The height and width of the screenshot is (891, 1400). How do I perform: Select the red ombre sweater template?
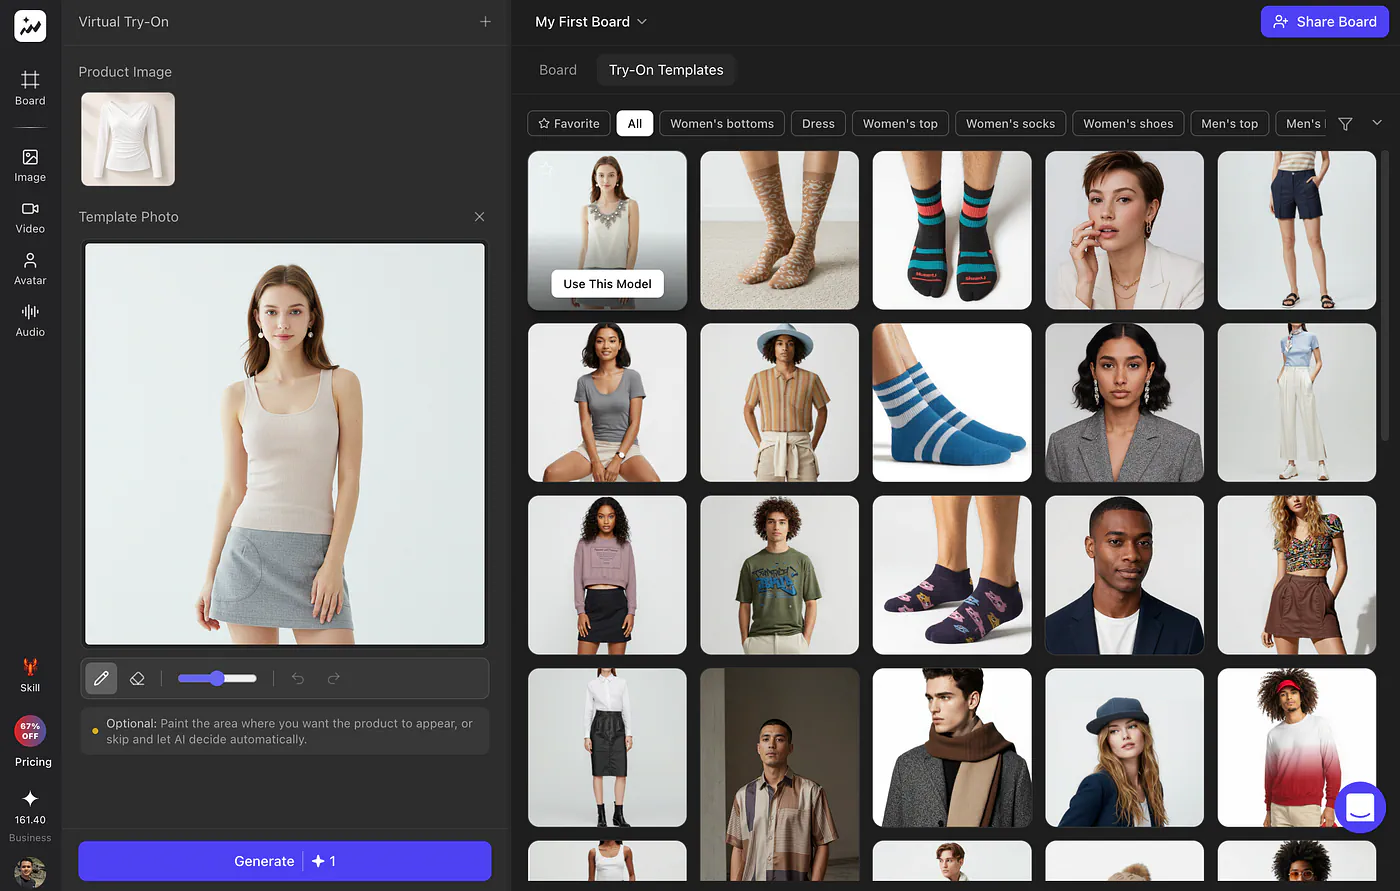[1297, 748]
